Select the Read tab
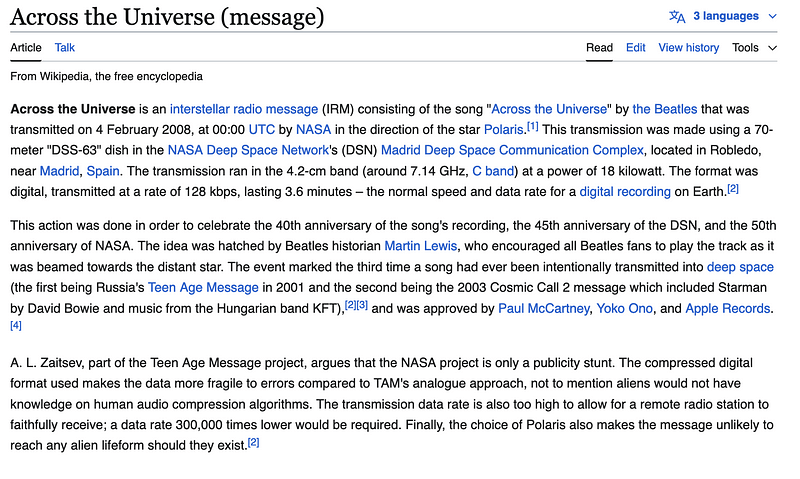This screenshot has height=479, width=800. (599, 47)
